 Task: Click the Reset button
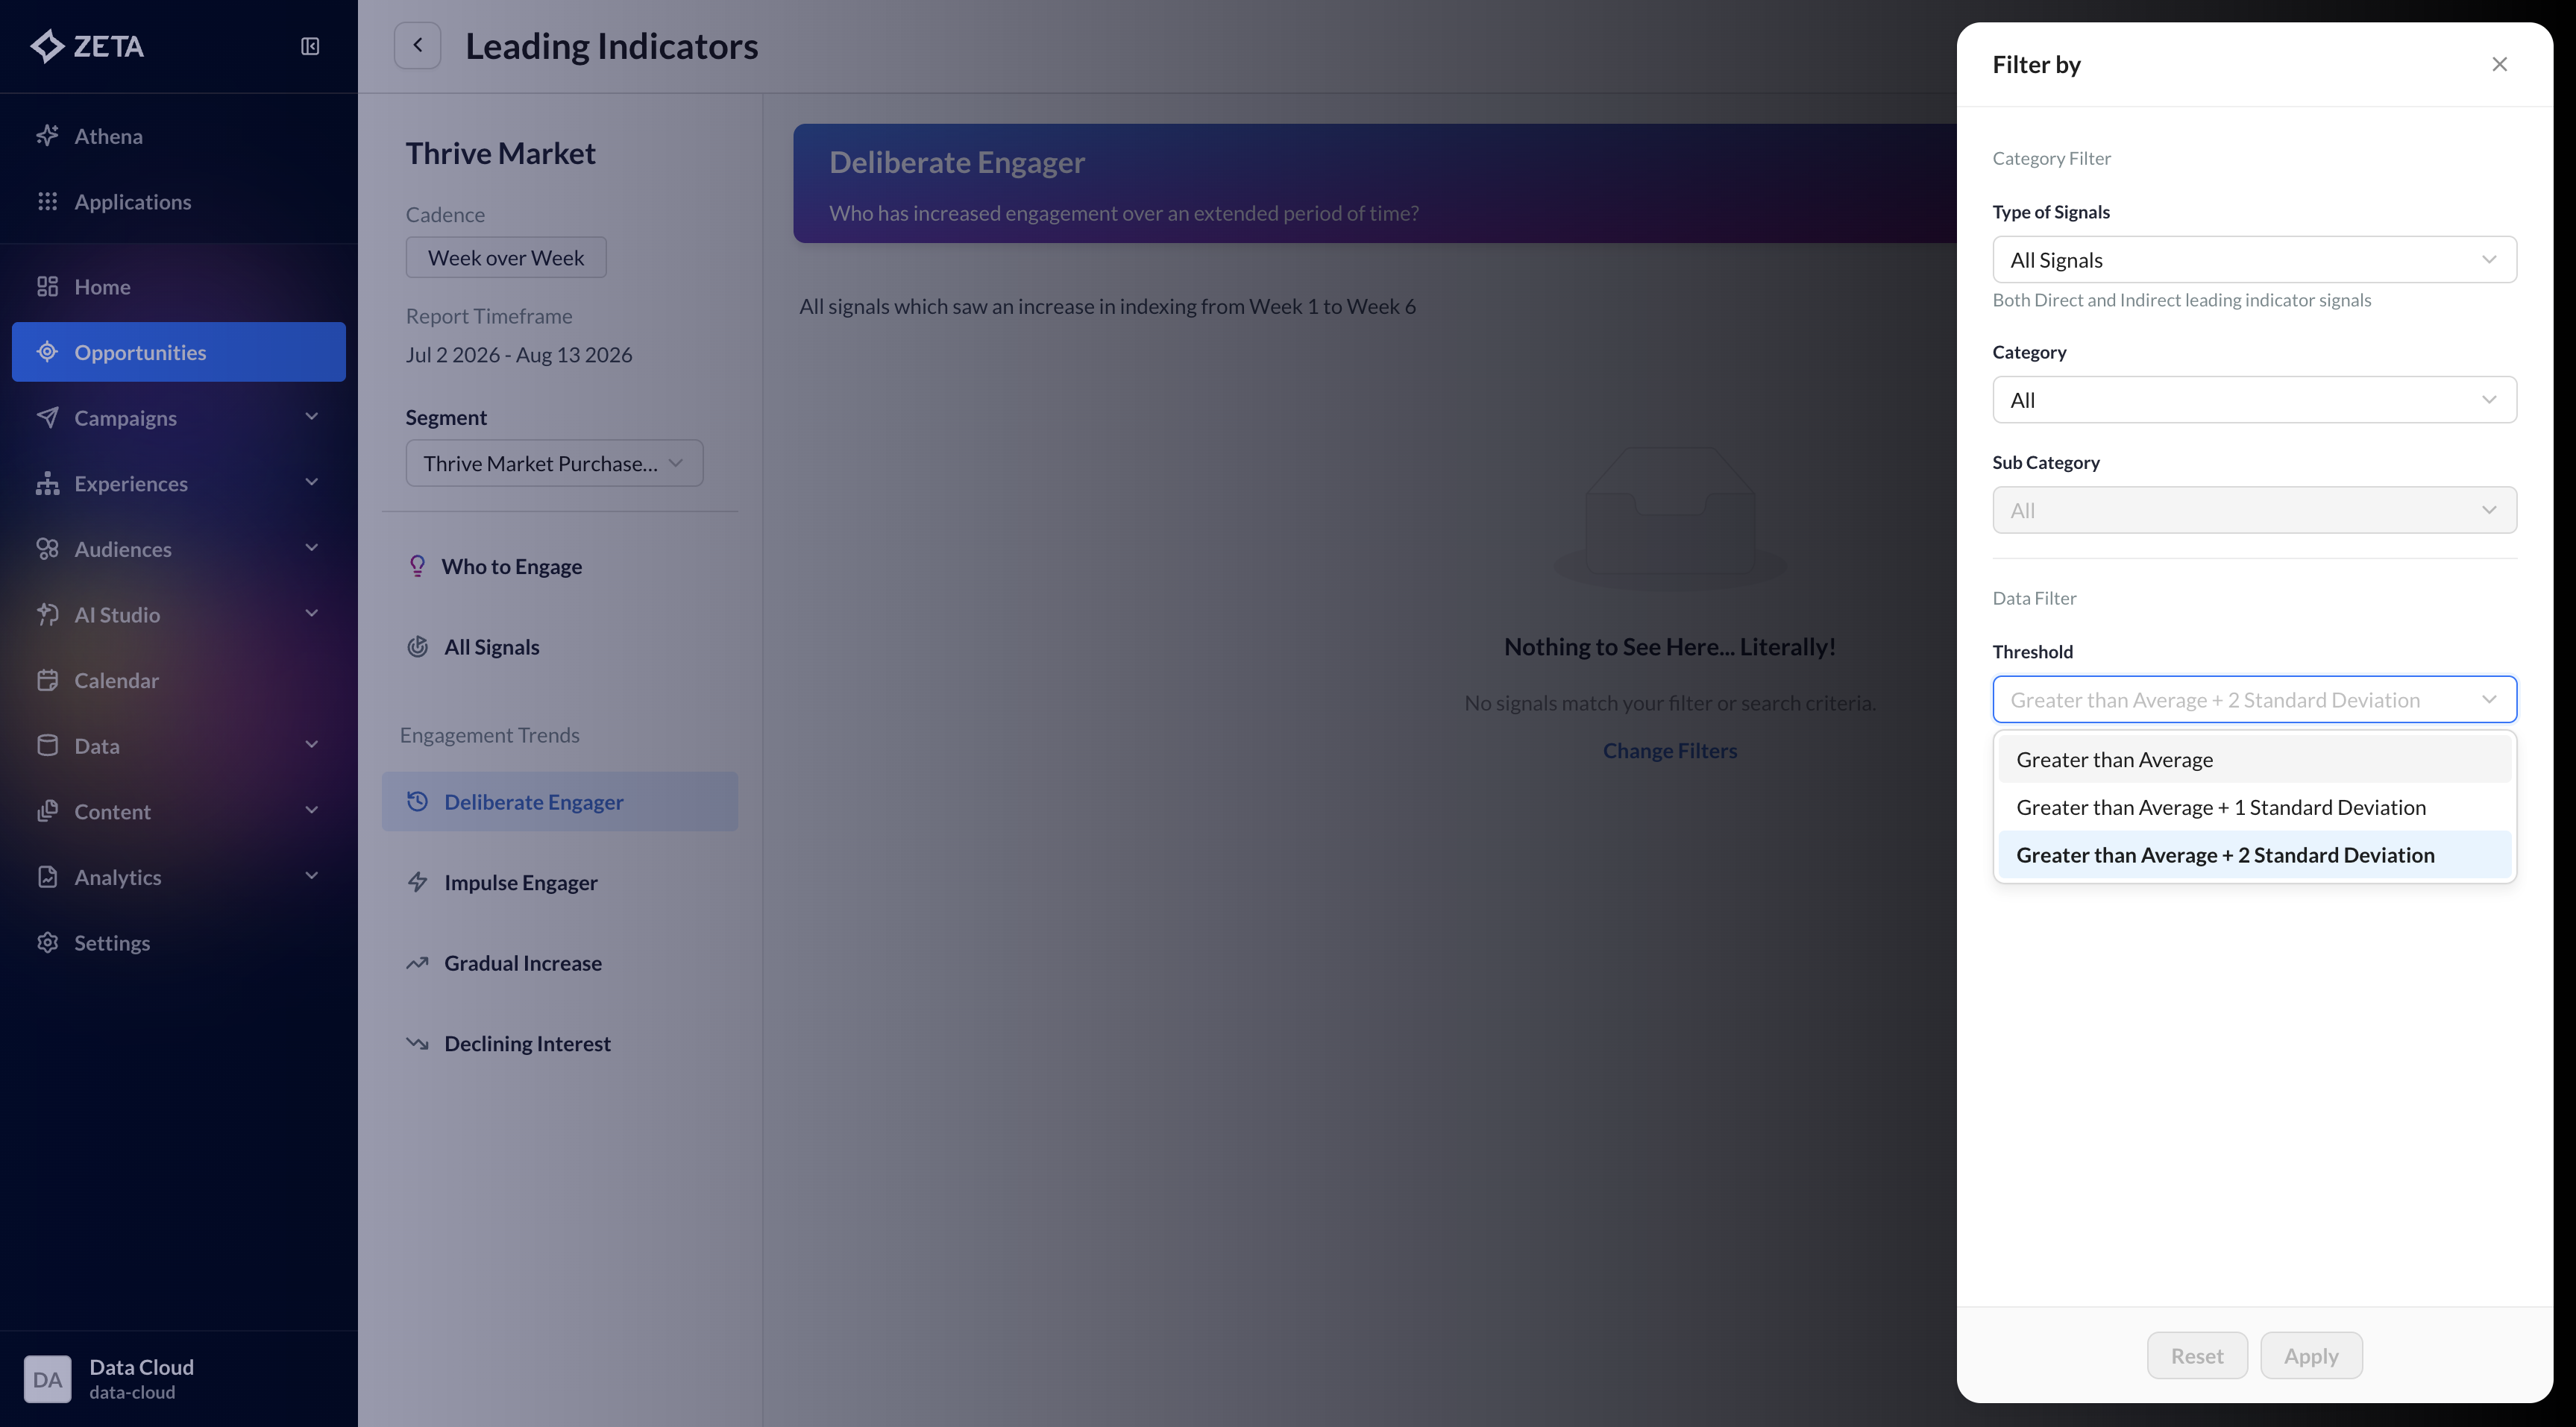coord(2197,1356)
